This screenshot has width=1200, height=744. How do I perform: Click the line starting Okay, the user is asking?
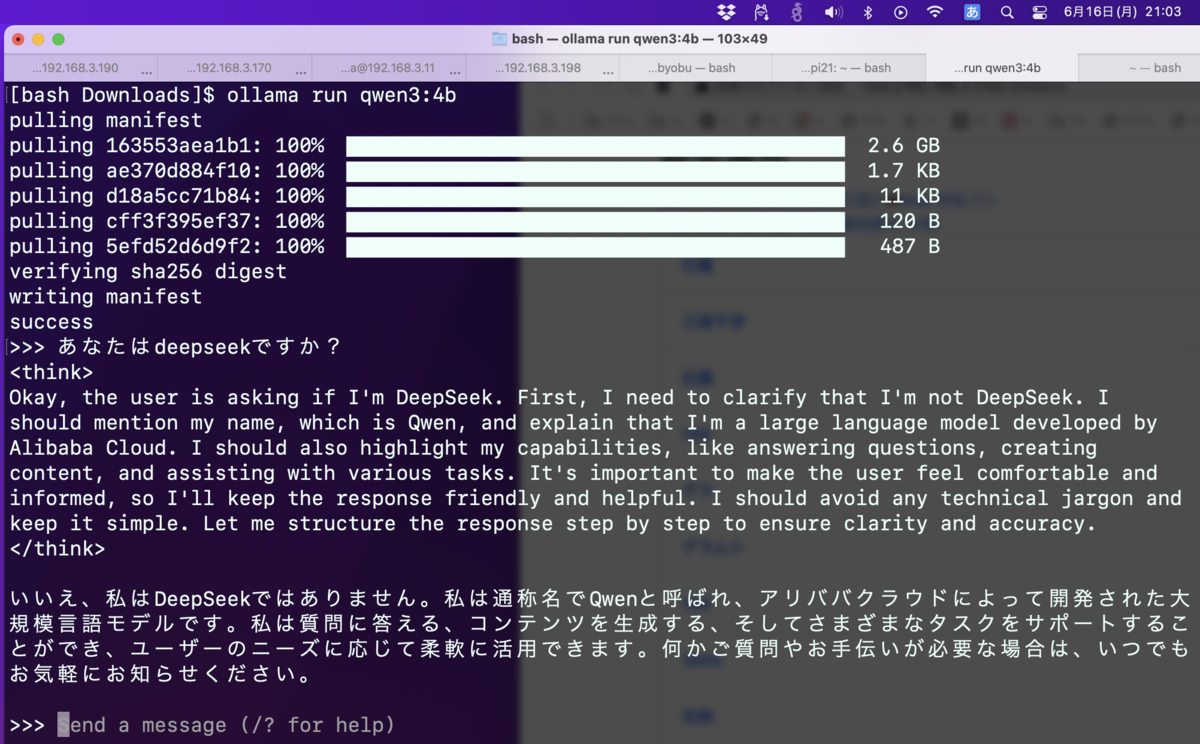[x=559, y=397]
